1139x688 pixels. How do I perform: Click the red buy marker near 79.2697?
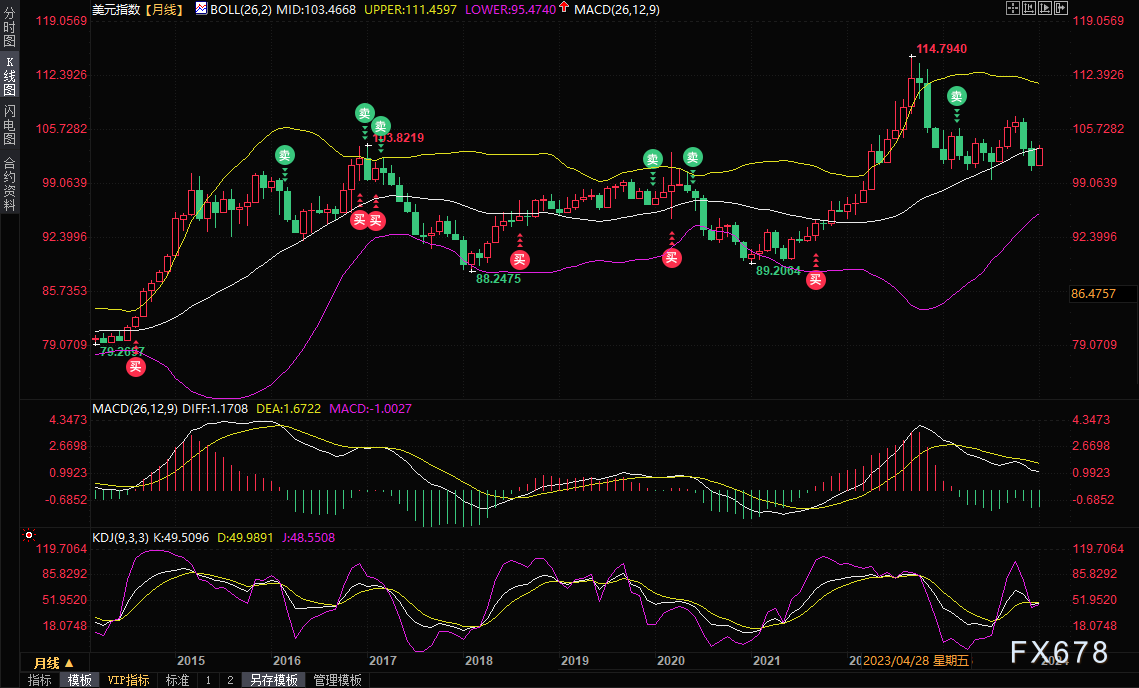pyautogui.click(x=135, y=367)
